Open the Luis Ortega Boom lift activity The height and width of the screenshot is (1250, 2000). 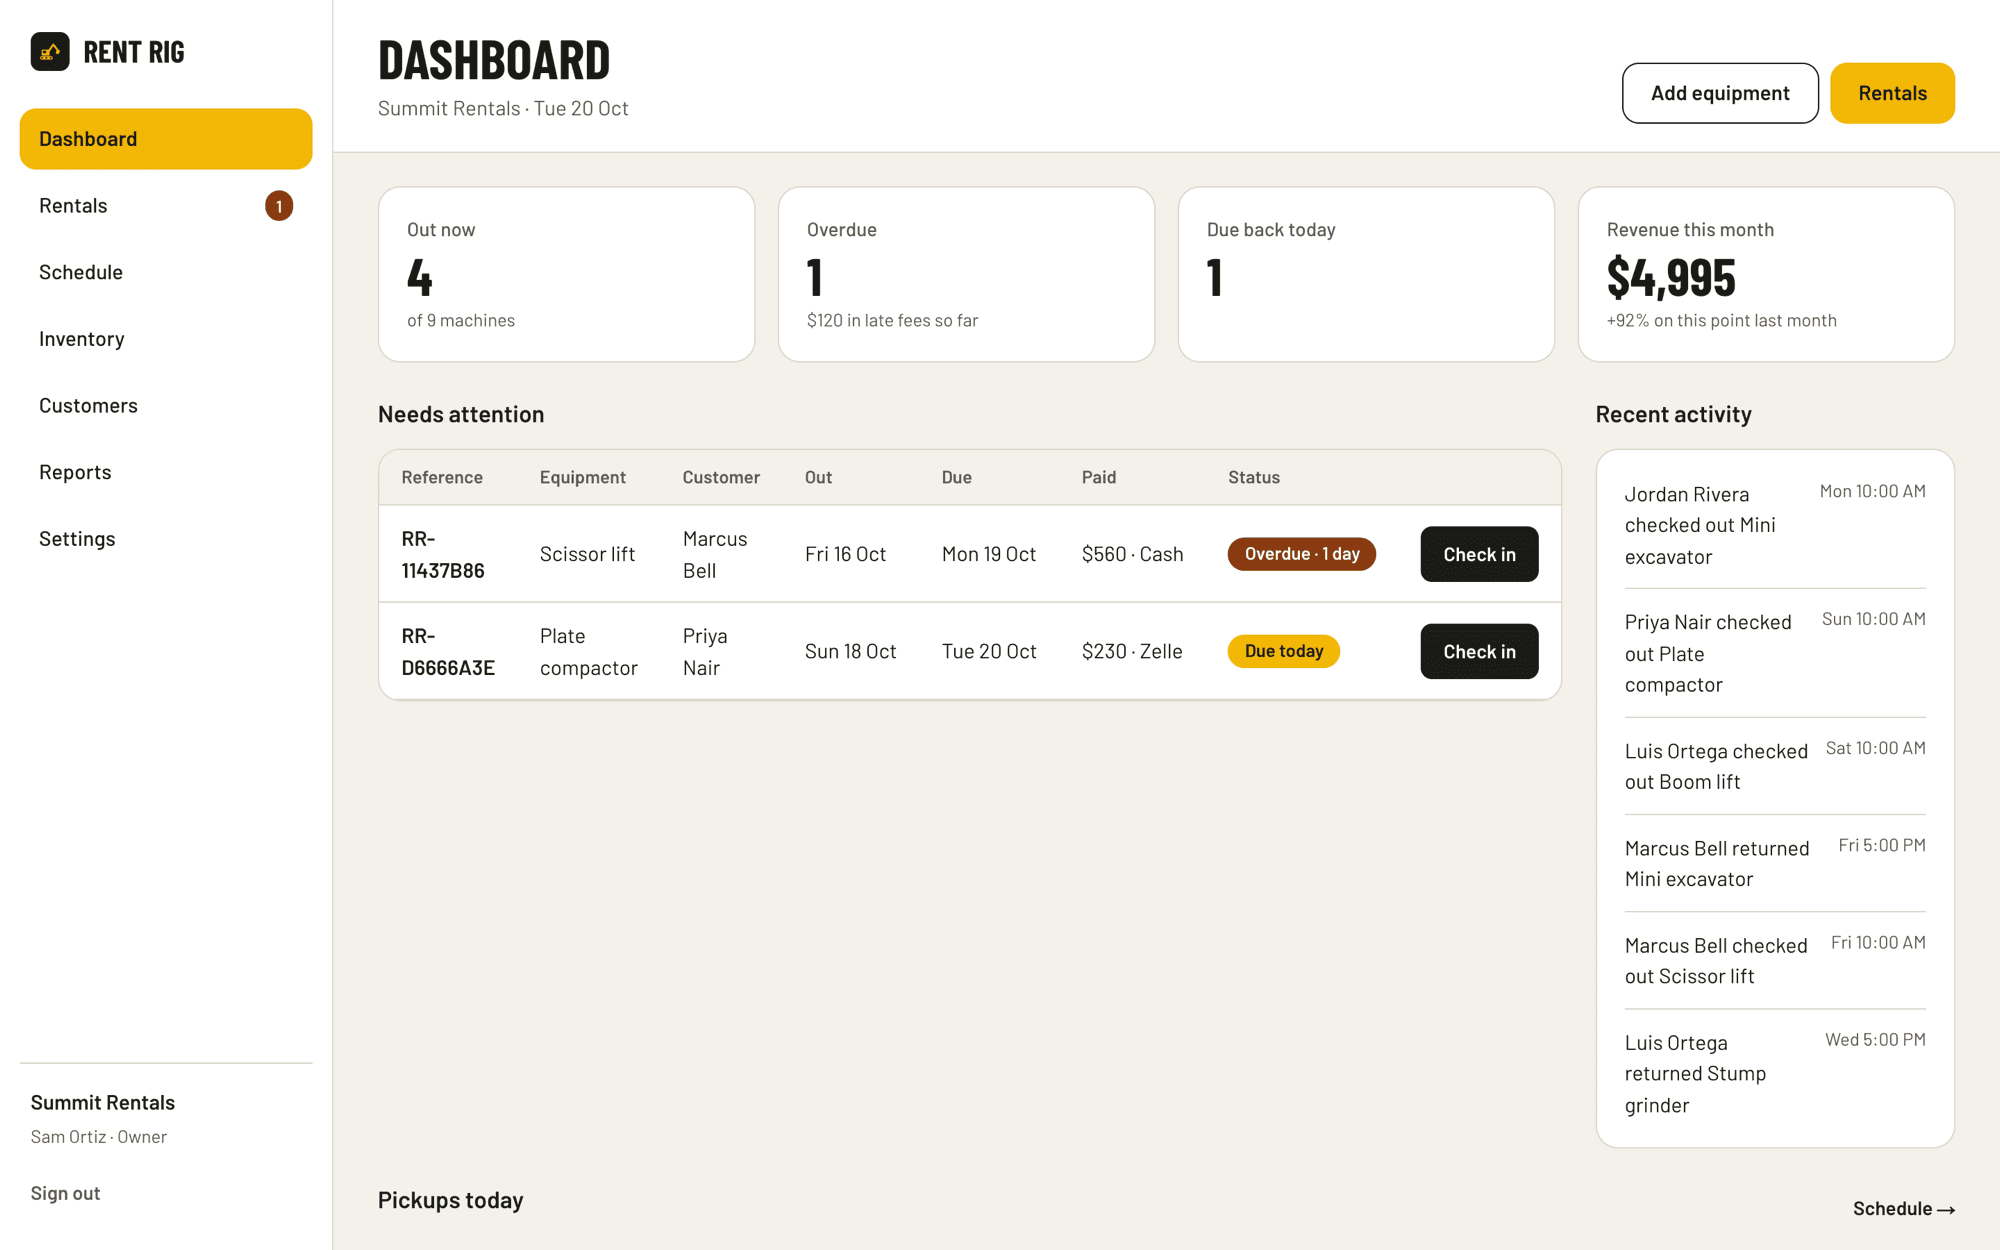[1775, 766]
